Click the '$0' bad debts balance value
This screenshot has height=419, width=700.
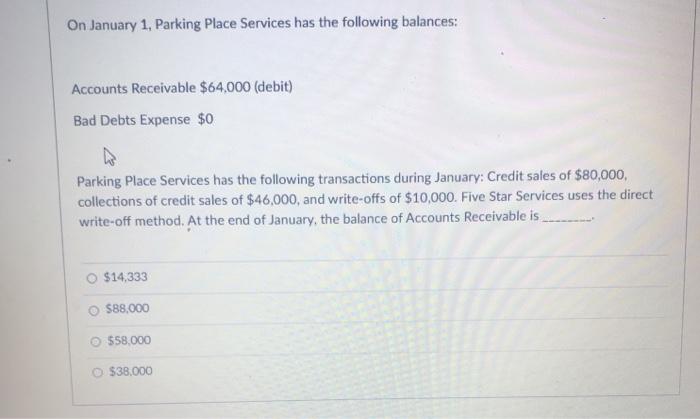click(205, 119)
